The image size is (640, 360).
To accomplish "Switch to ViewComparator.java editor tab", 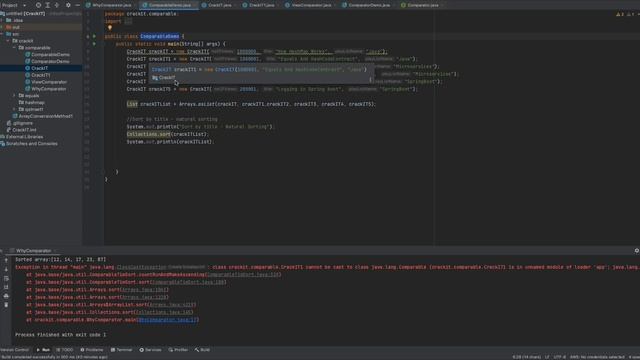I will pos(309,5).
